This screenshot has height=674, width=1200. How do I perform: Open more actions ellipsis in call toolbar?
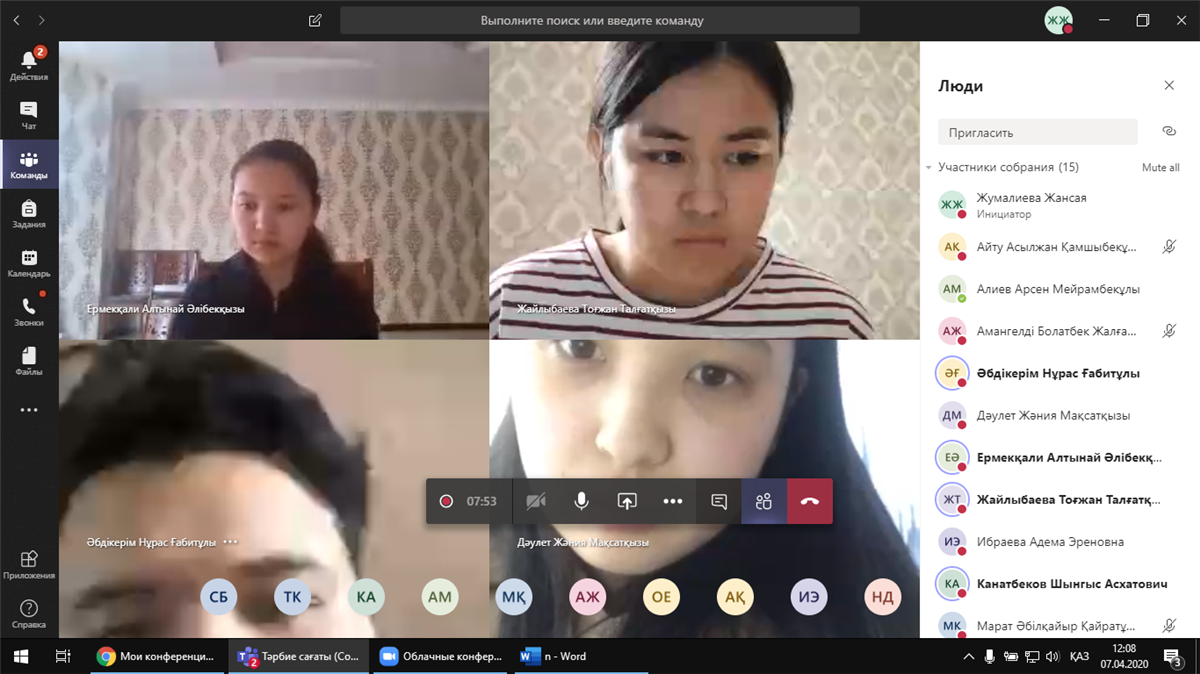click(x=673, y=501)
